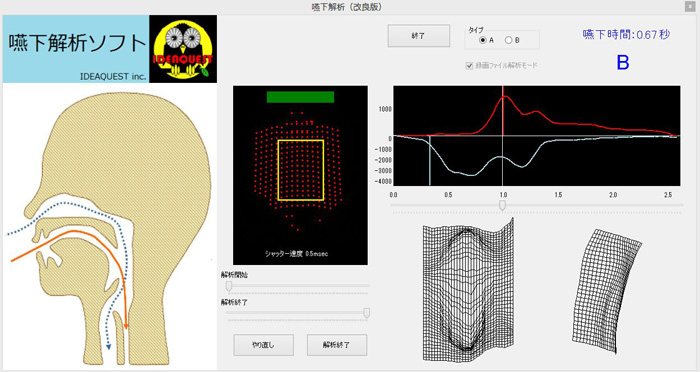Click the green bar in camera view
Screen dimensions: 700x372
pyautogui.click(x=300, y=97)
